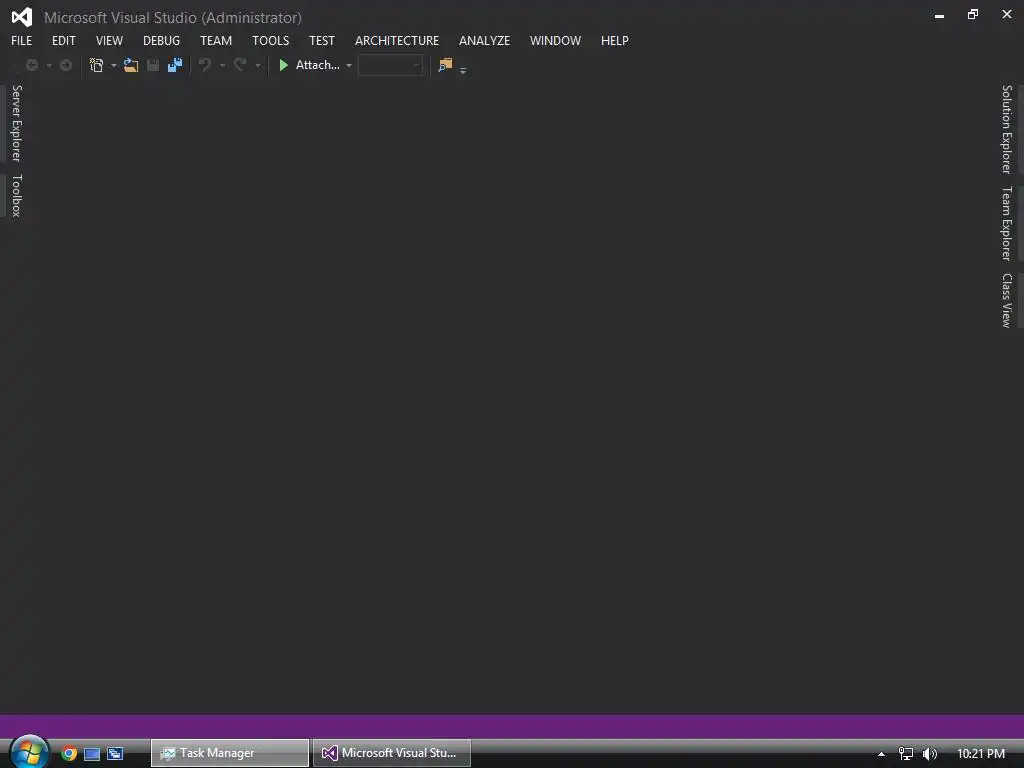Launch Google Chrome from quick launch
This screenshot has width=1024, height=768.
69,754
